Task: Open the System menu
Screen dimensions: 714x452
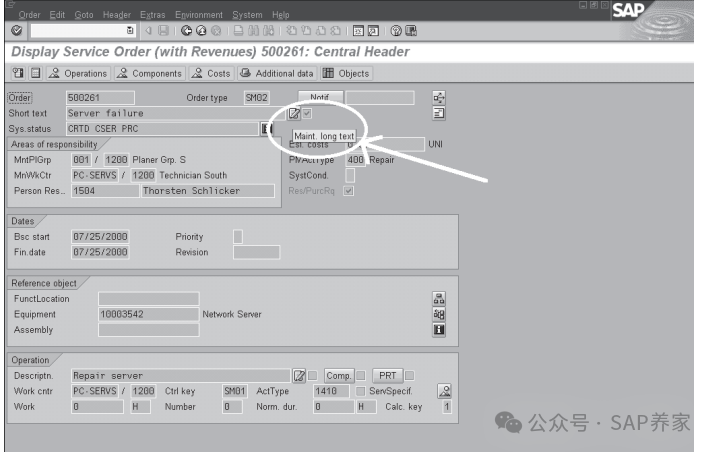Action: click(247, 15)
